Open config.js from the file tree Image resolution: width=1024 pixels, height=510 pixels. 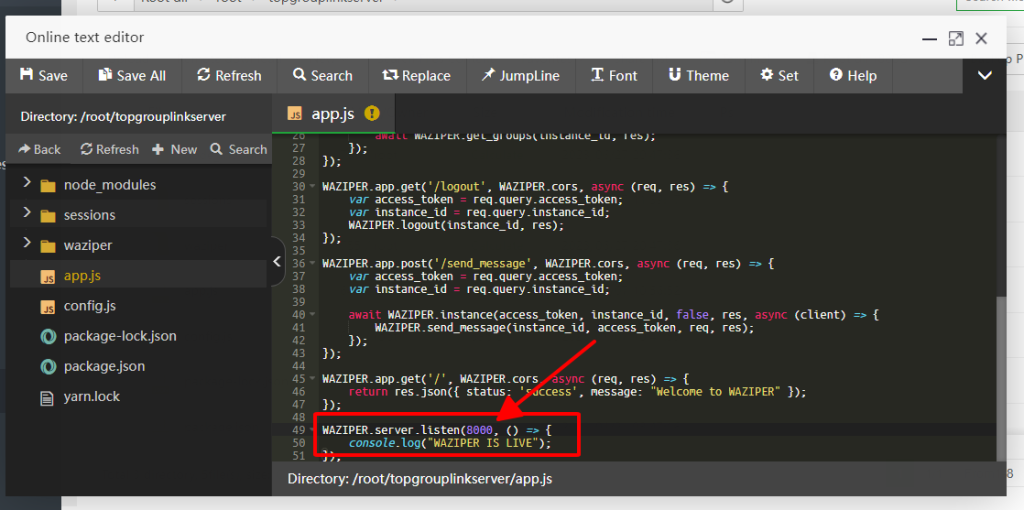pyautogui.click(x=89, y=306)
